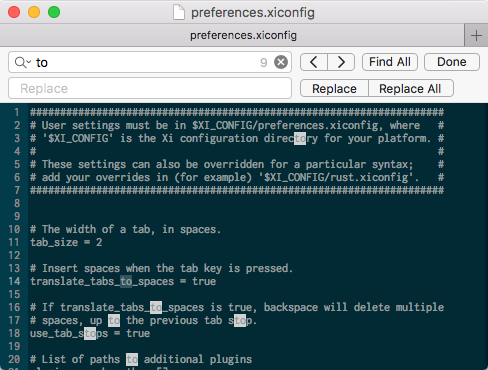Focus the Replace text field

(150, 88)
